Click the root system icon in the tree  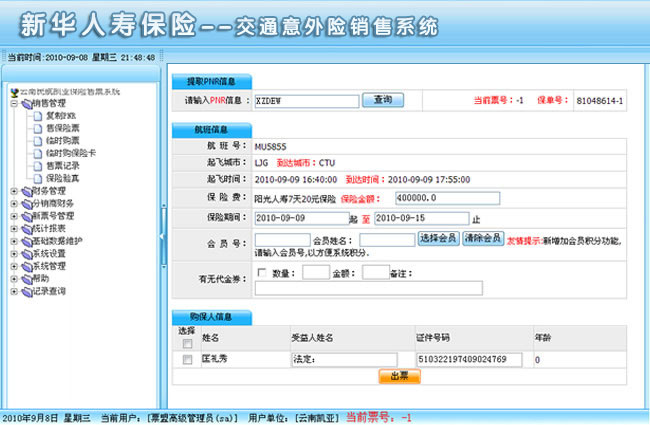(x=15, y=92)
